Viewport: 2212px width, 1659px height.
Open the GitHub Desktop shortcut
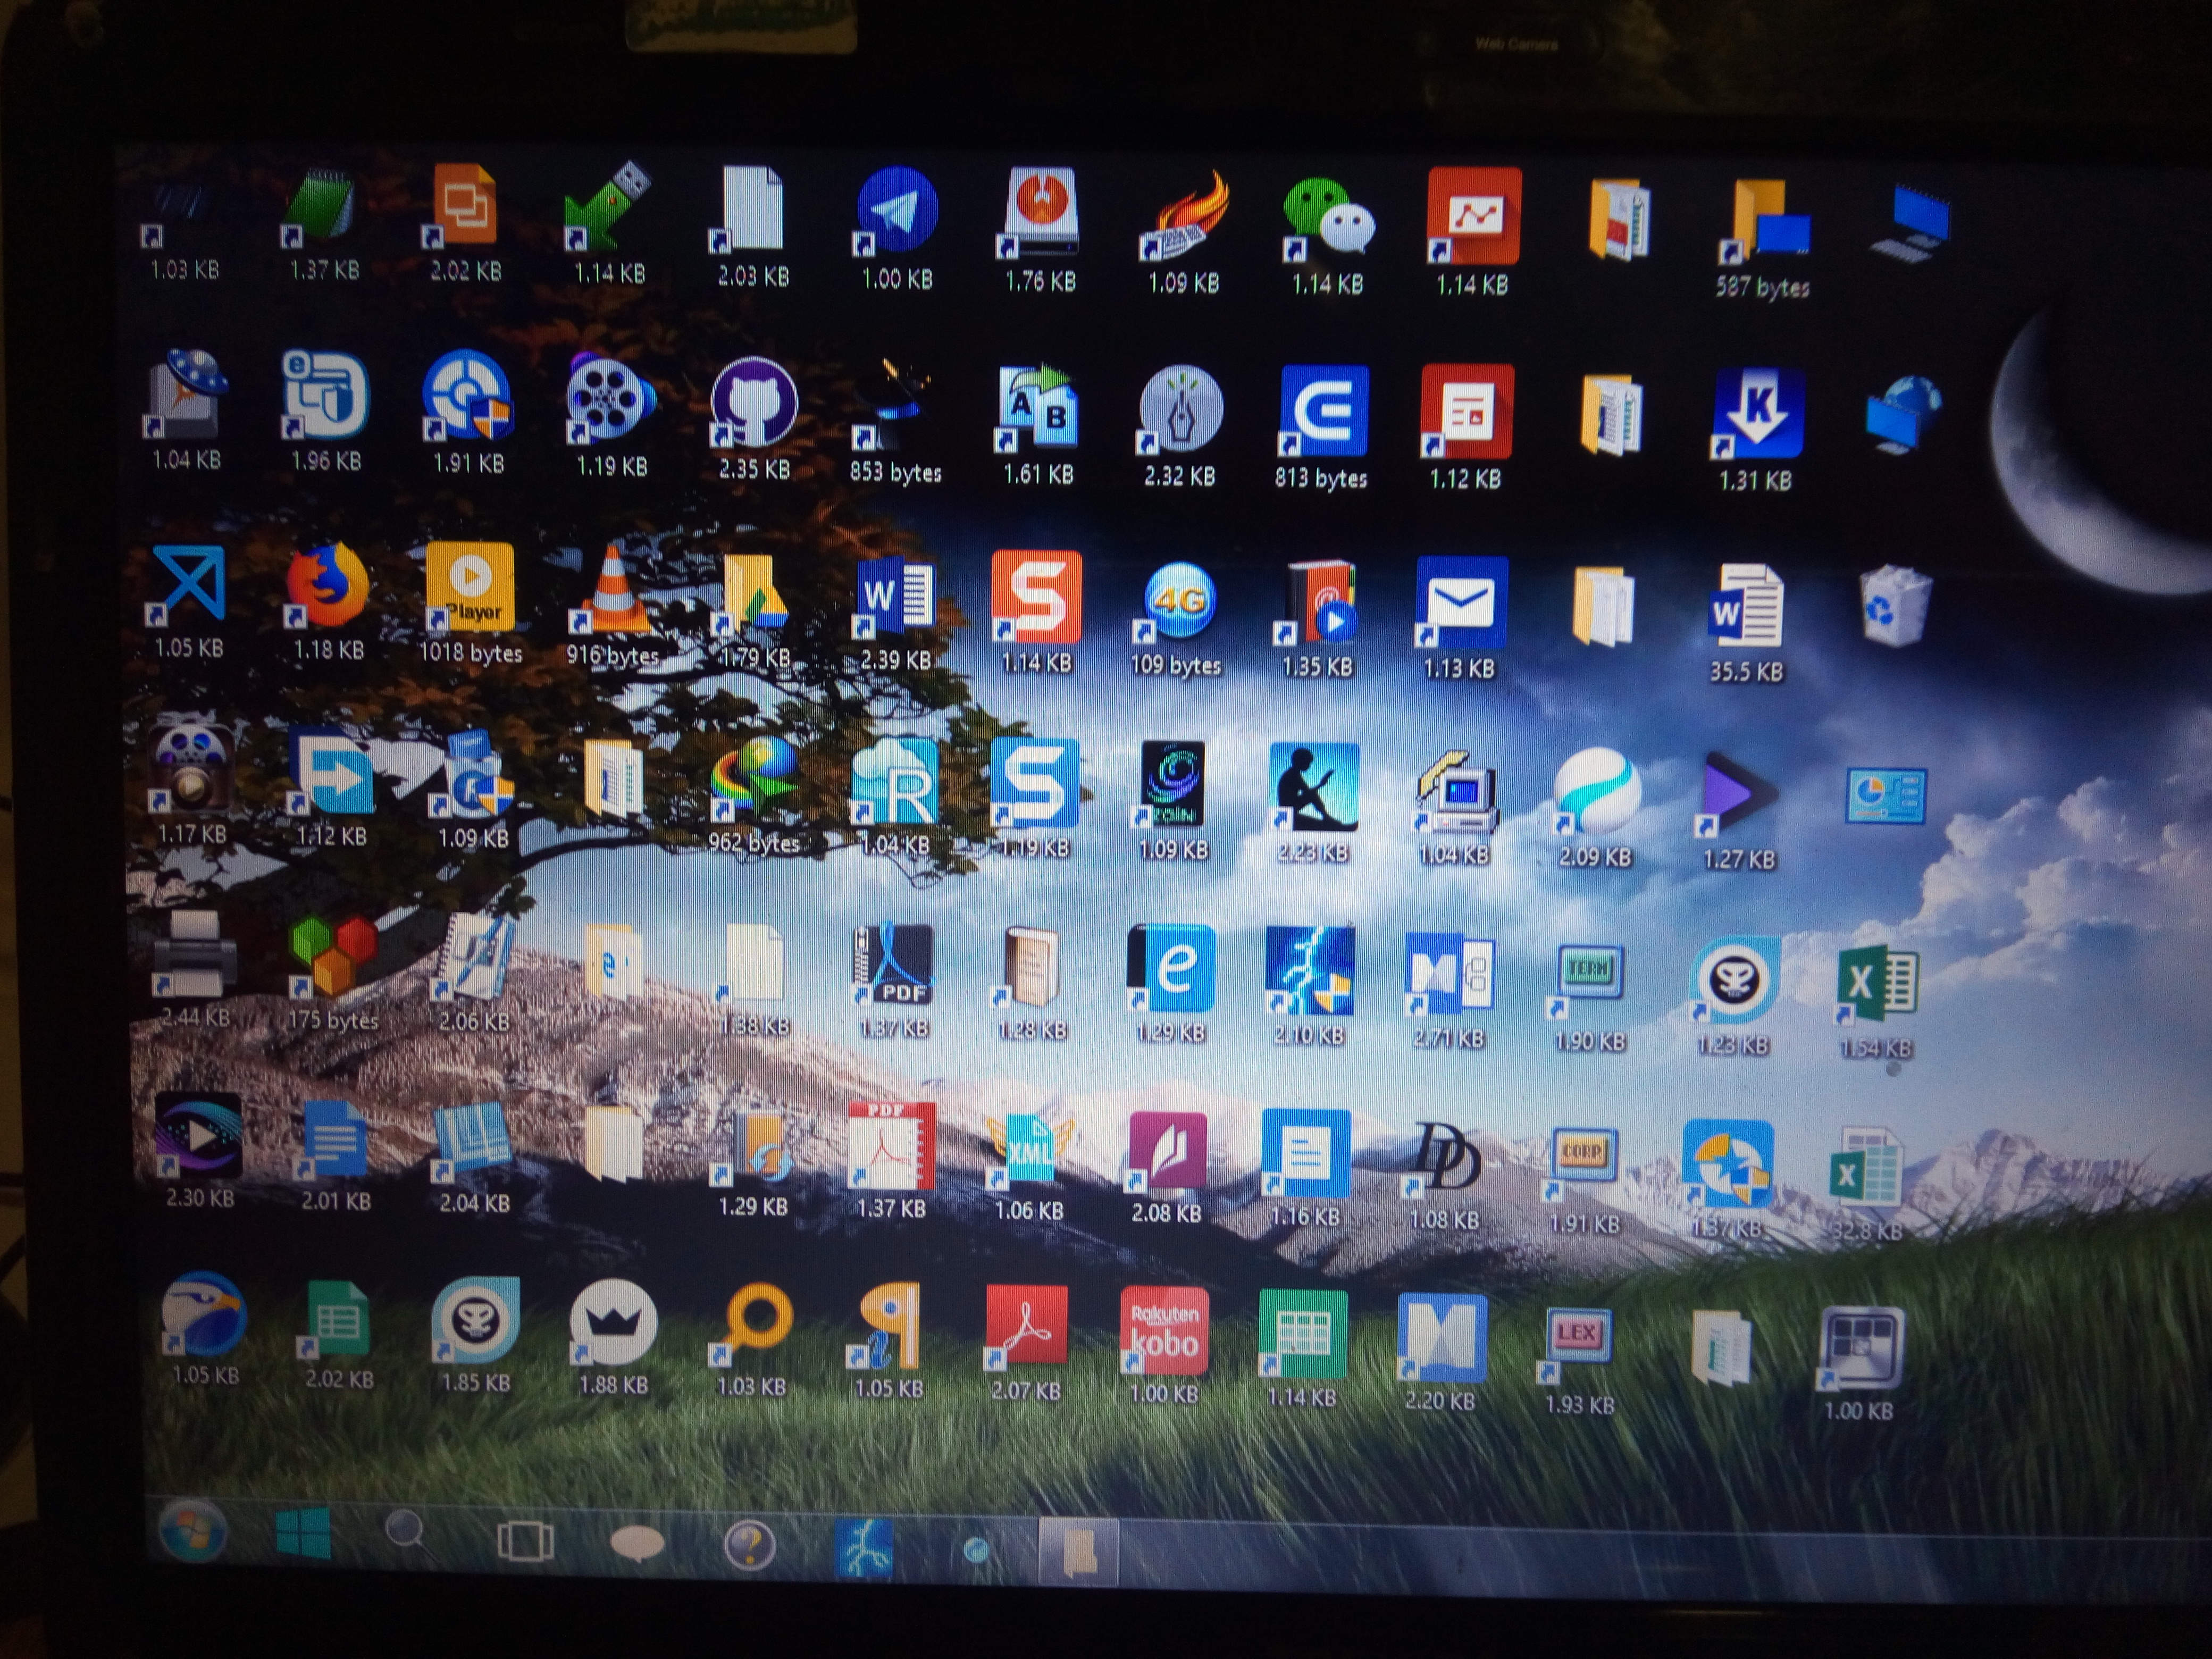click(x=753, y=402)
